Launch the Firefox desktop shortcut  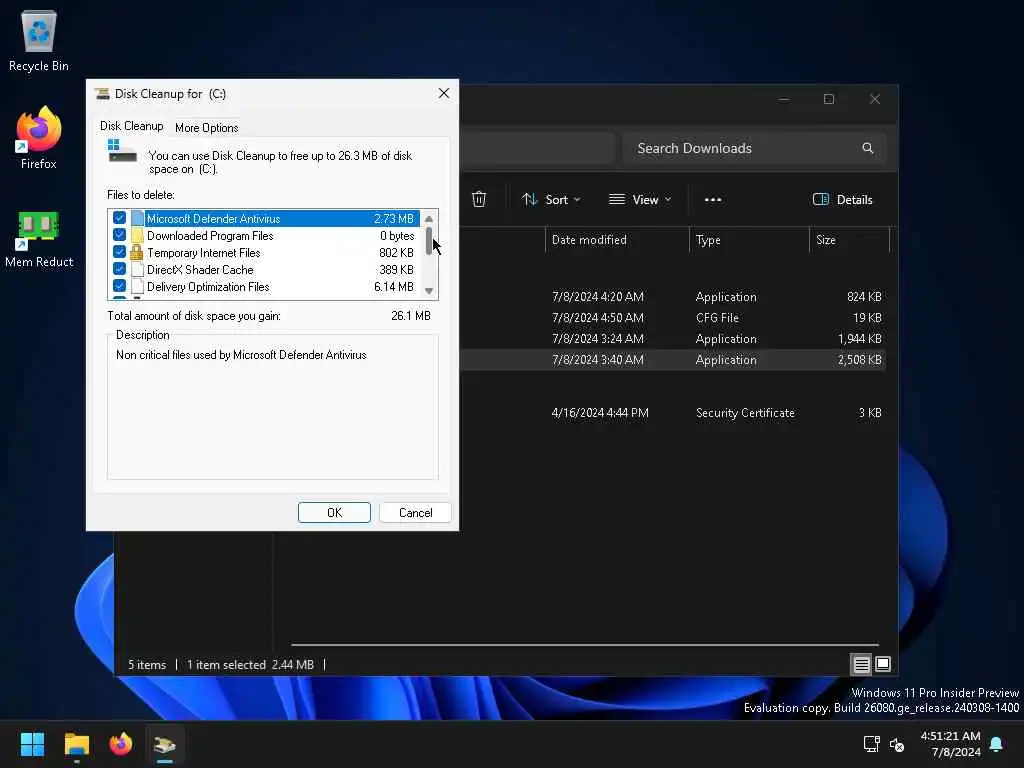click(39, 138)
